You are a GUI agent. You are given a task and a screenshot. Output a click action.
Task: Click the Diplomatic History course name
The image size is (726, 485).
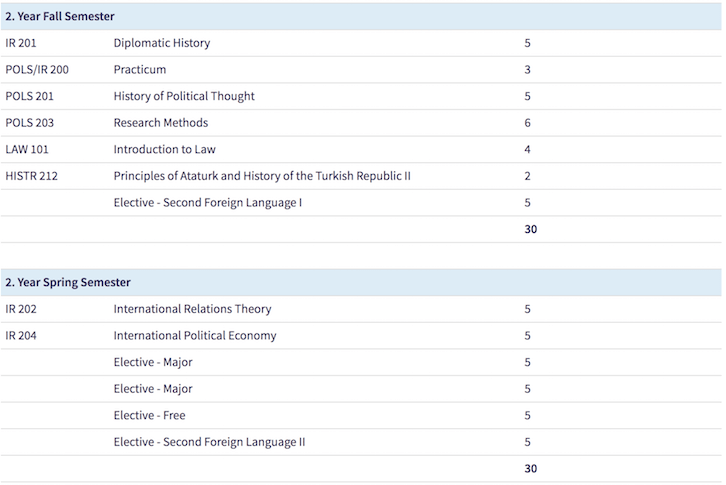pos(161,44)
